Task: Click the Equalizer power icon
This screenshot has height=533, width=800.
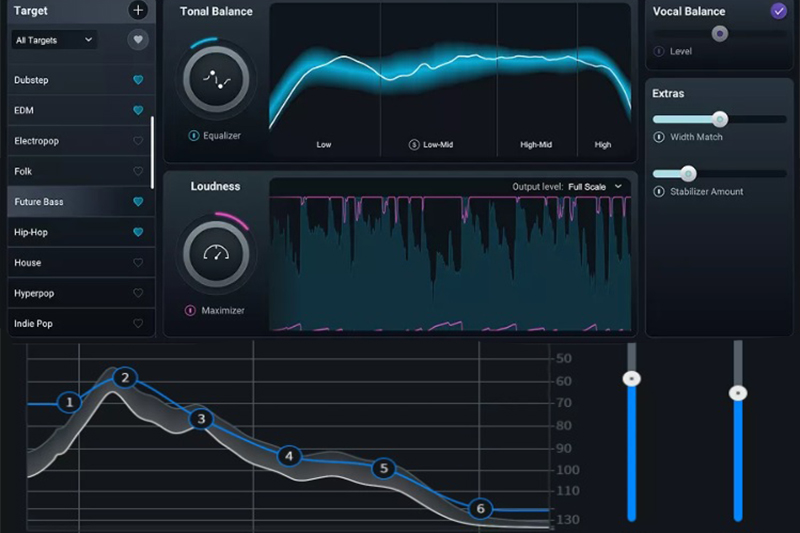Action: click(192, 135)
